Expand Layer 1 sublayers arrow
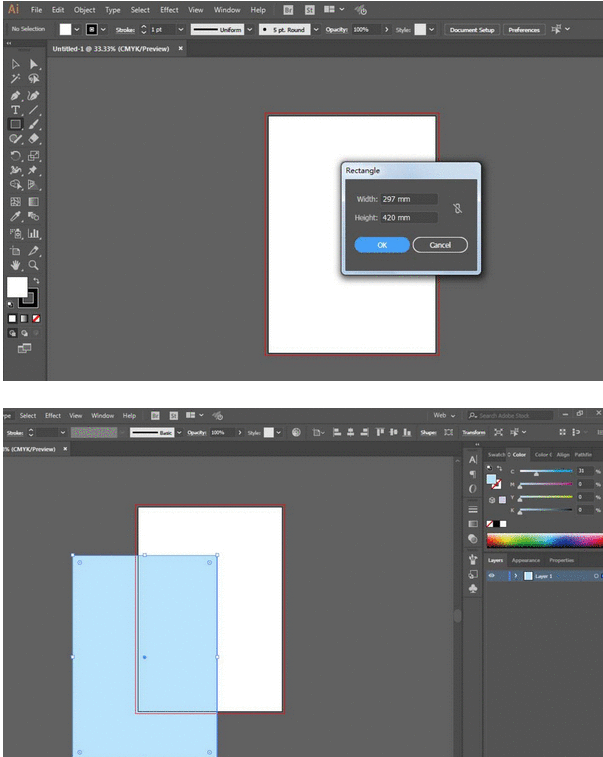This screenshot has height=757, width=603. point(515,576)
